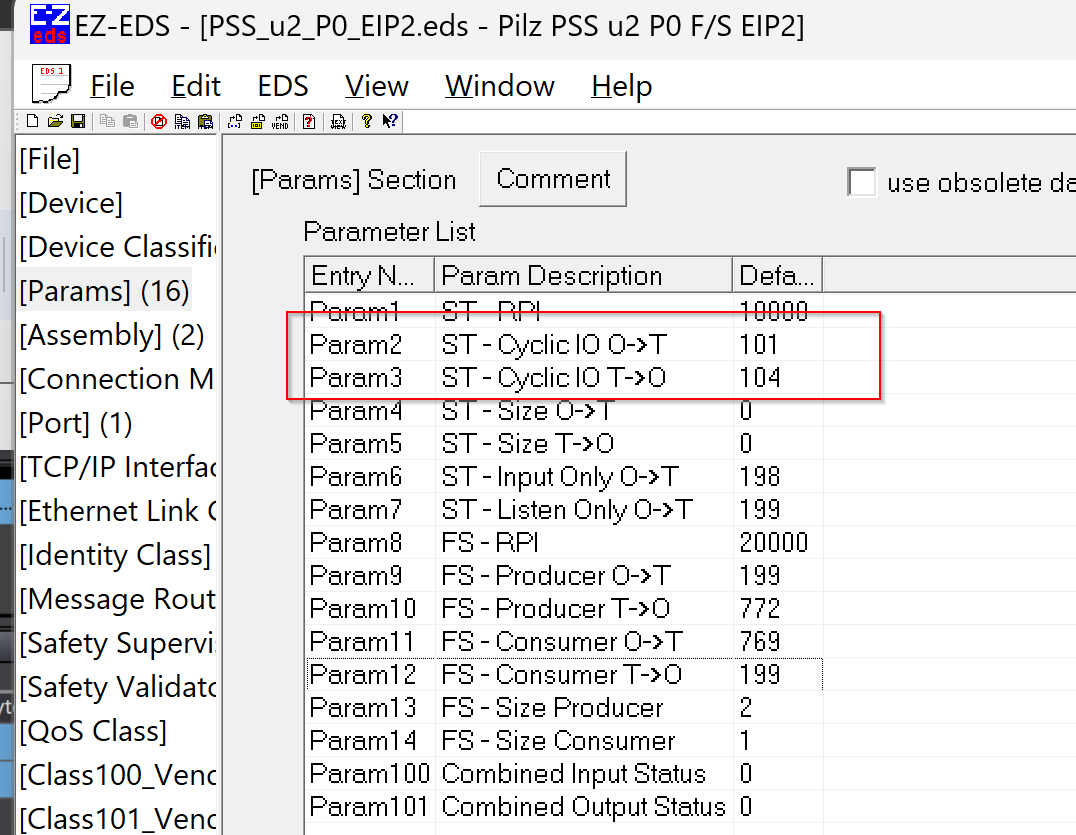1076x835 pixels.
Task: Click the insert yellow-box entry toolbar icon
Action: click(x=257, y=121)
